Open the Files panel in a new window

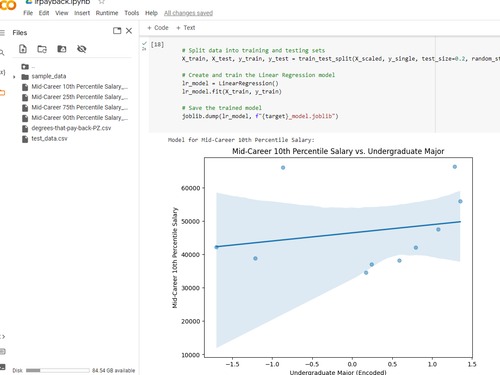[117, 31]
